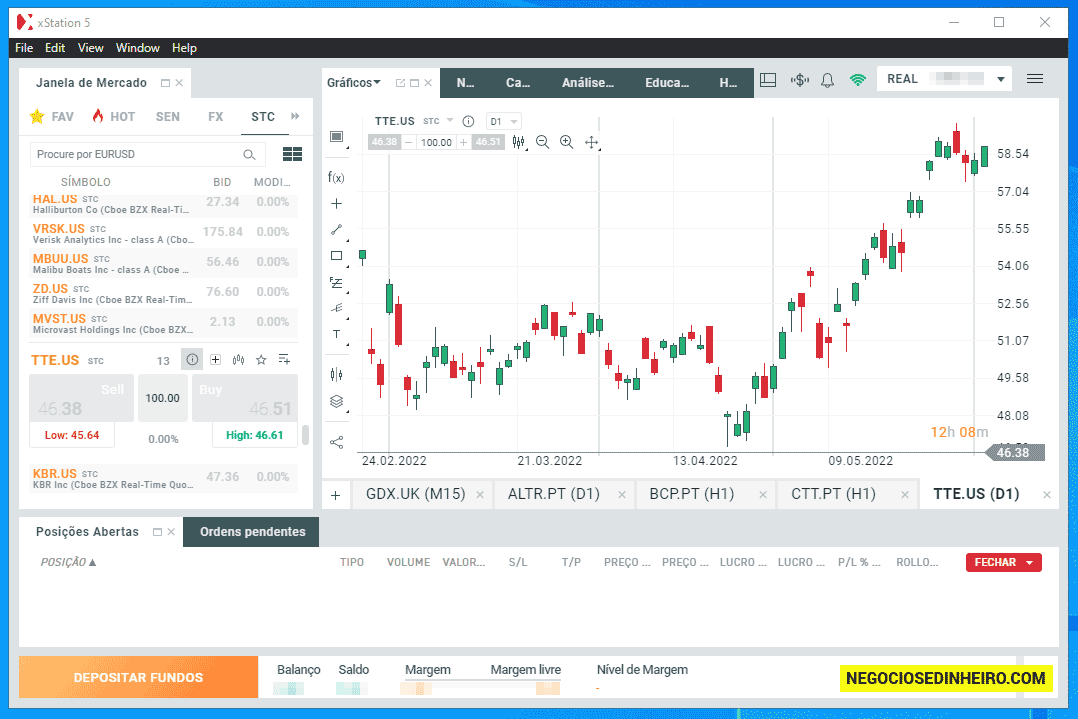This screenshot has height=719, width=1078.
Task: Switch to the SEN market tab
Action: coord(168,116)
